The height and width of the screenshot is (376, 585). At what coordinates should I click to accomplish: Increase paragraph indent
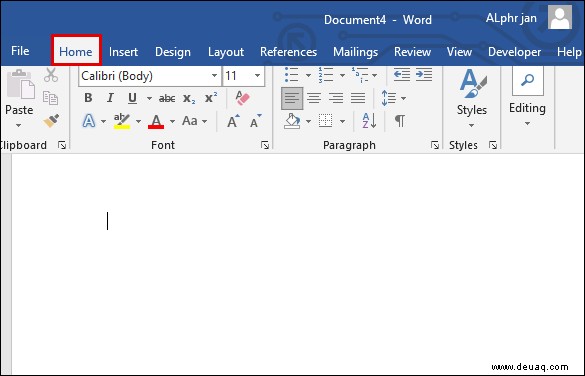pos(424,75)
